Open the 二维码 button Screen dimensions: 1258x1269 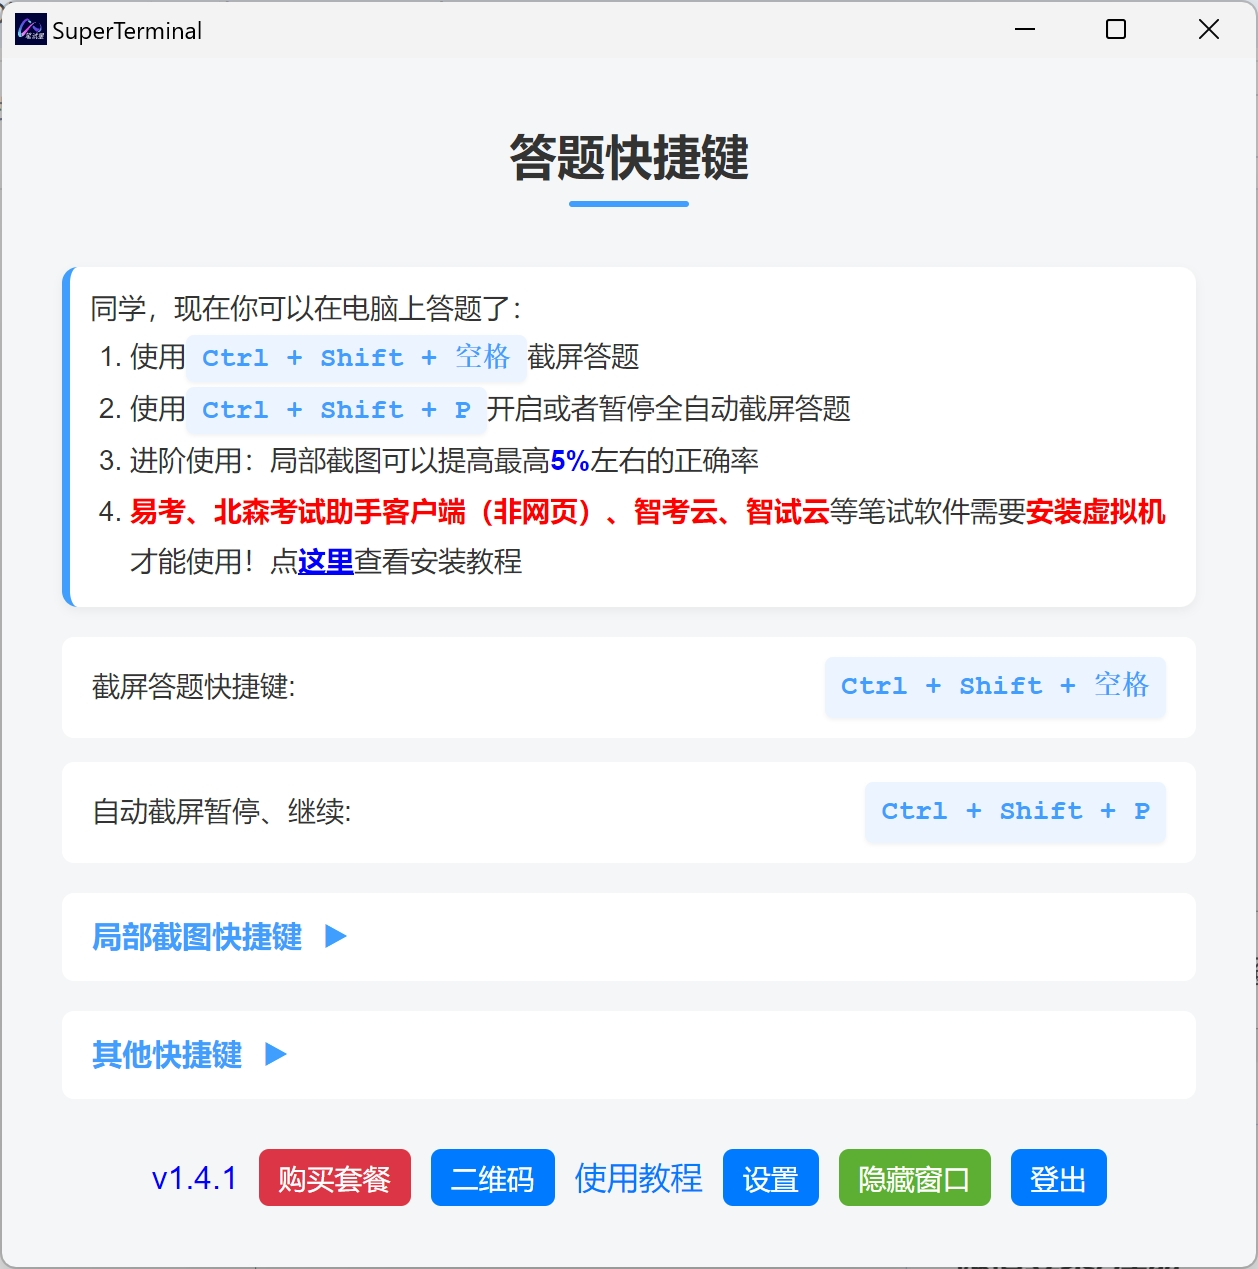[x=493, y=1178]
